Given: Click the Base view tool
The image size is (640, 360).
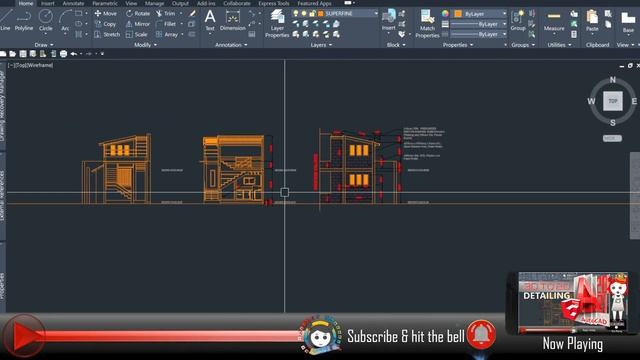Looking at the screenshot, I should point(628,20).
